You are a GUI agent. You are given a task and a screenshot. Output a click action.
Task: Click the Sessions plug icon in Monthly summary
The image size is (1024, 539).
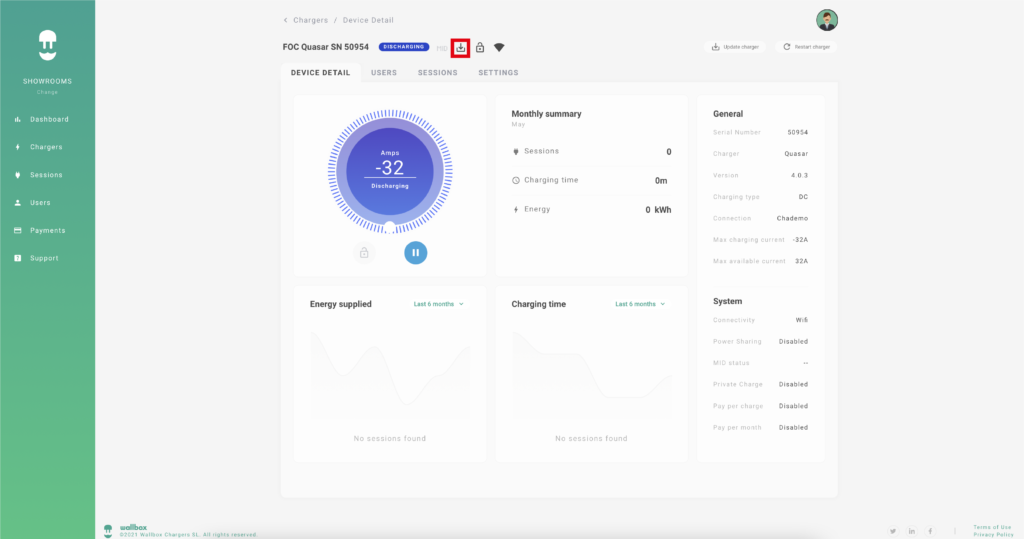coord(516,152)
